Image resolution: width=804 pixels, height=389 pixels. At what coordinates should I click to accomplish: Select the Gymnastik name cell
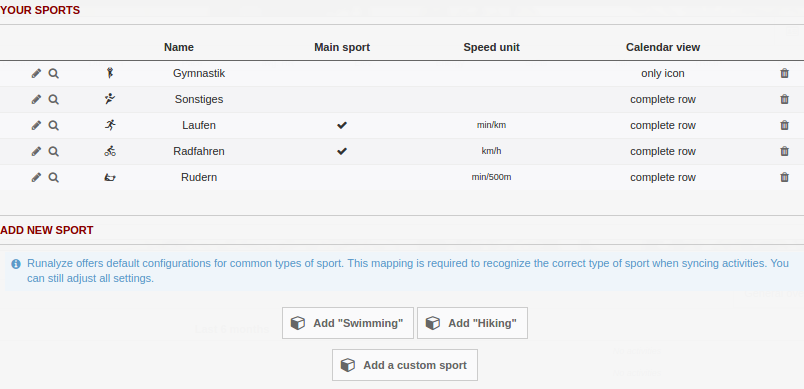pyautogui.click(x=199, y=73)
